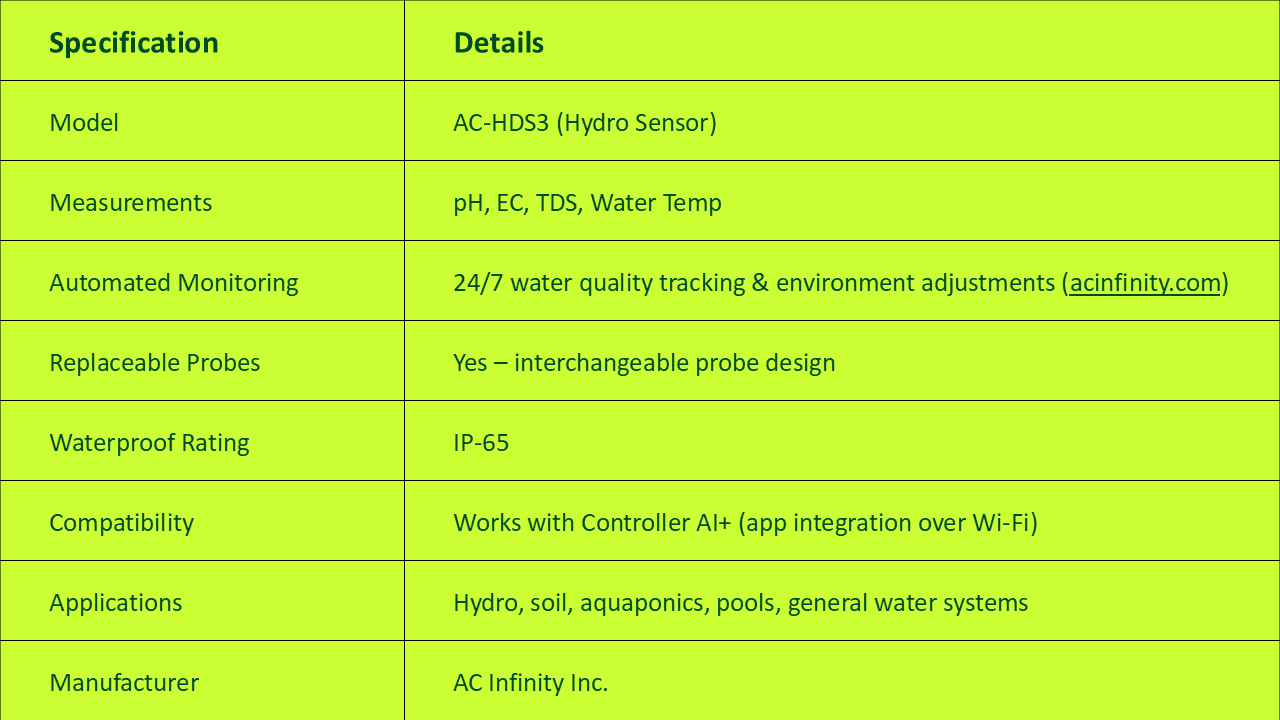1280x720 pixels.
Task: Open the acinfinity.com hyperlink
Action: coord(1145,283)
